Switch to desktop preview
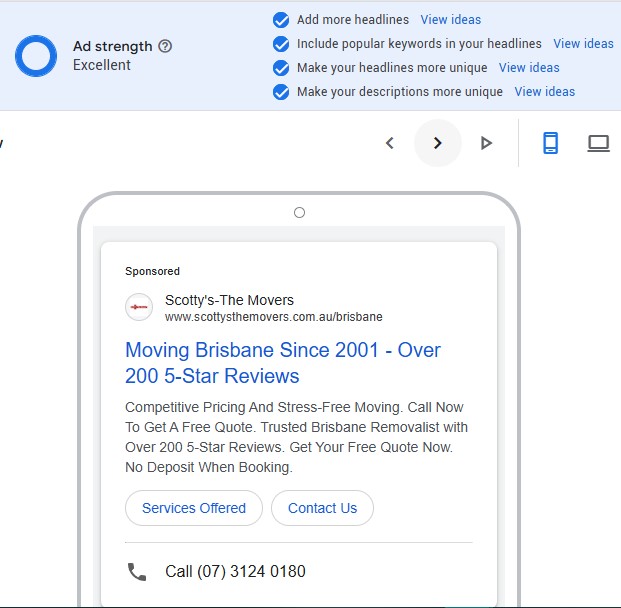 (598, 143)
